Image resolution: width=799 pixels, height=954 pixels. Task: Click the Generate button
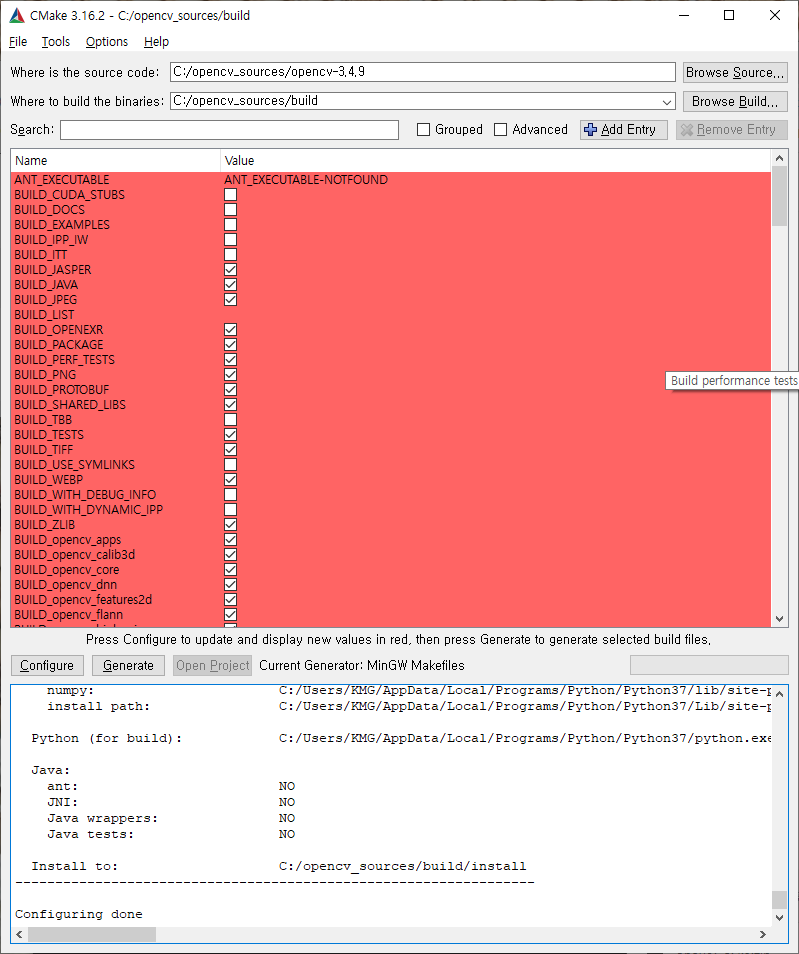[x=128, y=666]
